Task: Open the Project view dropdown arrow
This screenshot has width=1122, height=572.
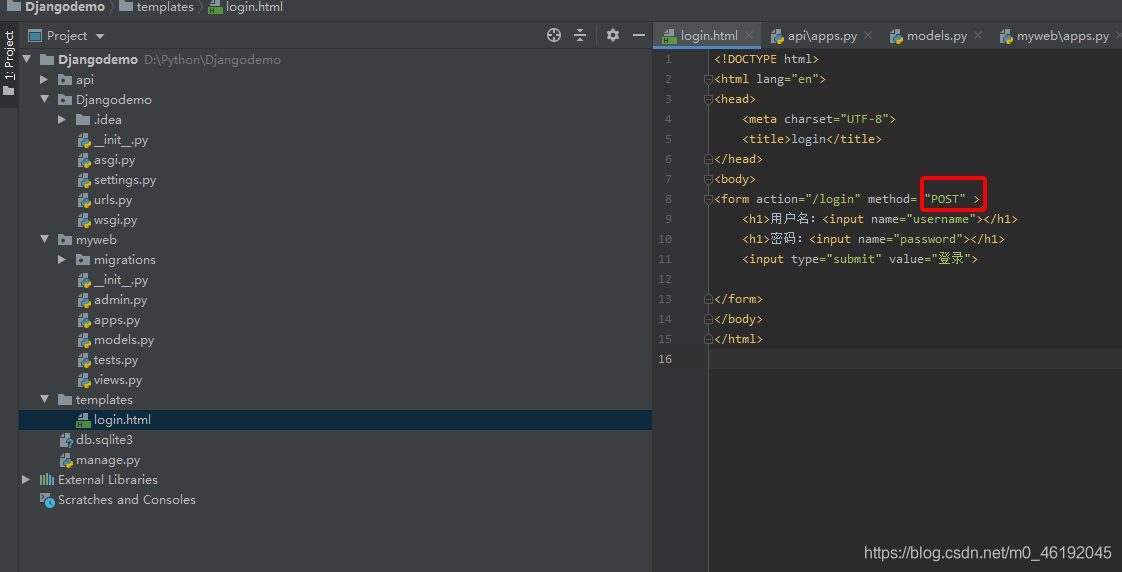Action: 100,36
